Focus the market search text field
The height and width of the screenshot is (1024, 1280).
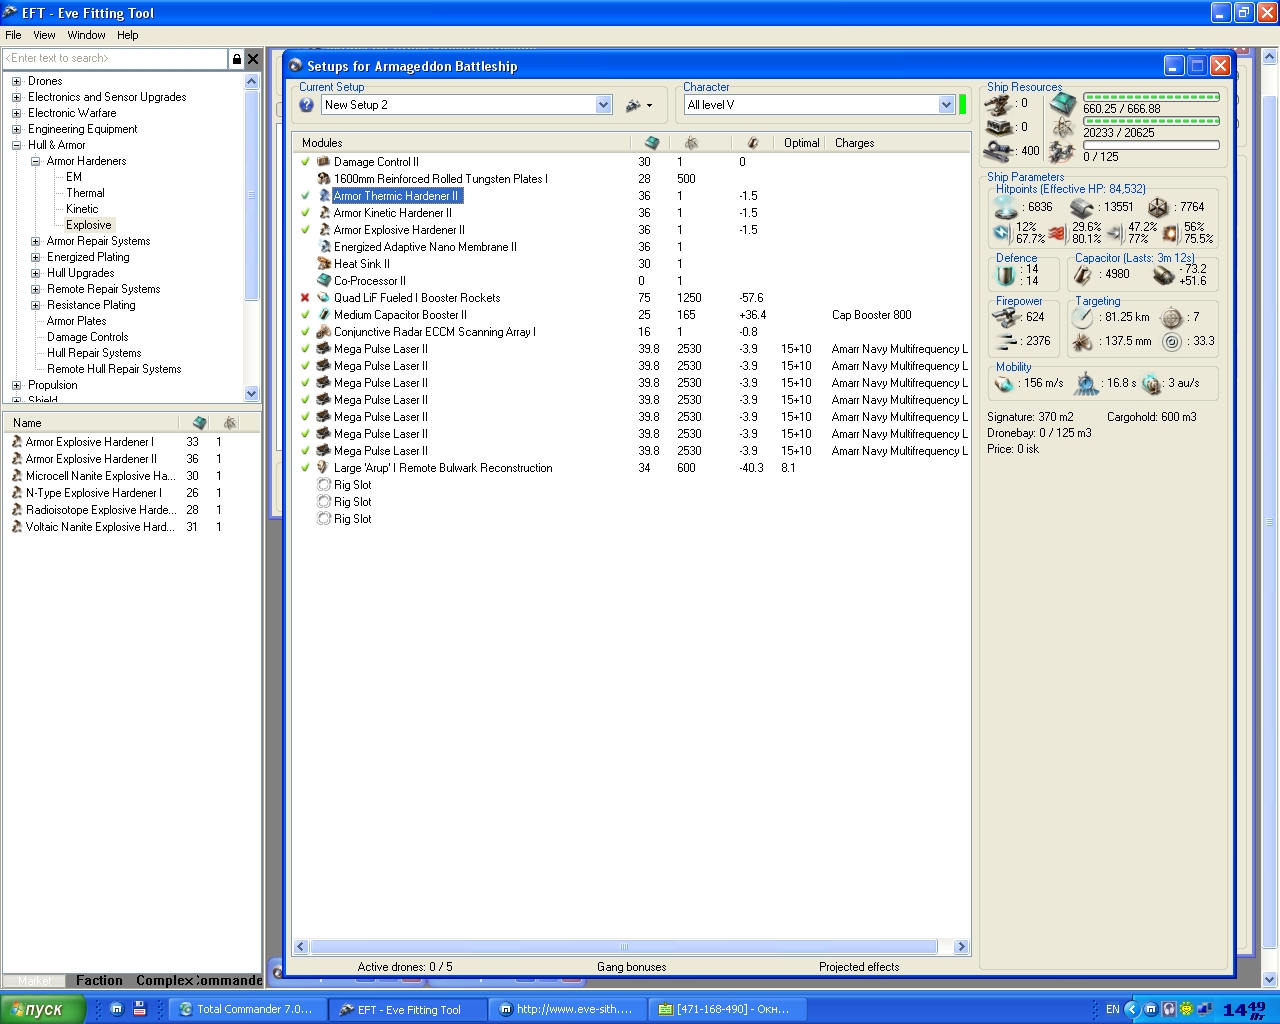click(115, 59)
